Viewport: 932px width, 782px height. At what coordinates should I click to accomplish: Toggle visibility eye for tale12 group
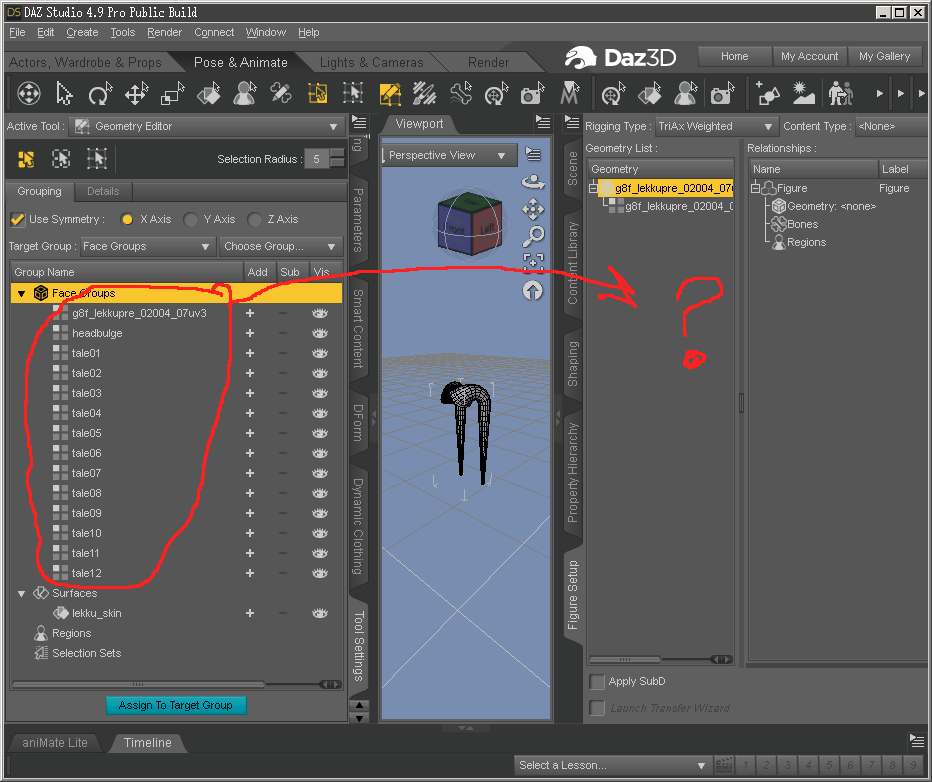point(320,573)
